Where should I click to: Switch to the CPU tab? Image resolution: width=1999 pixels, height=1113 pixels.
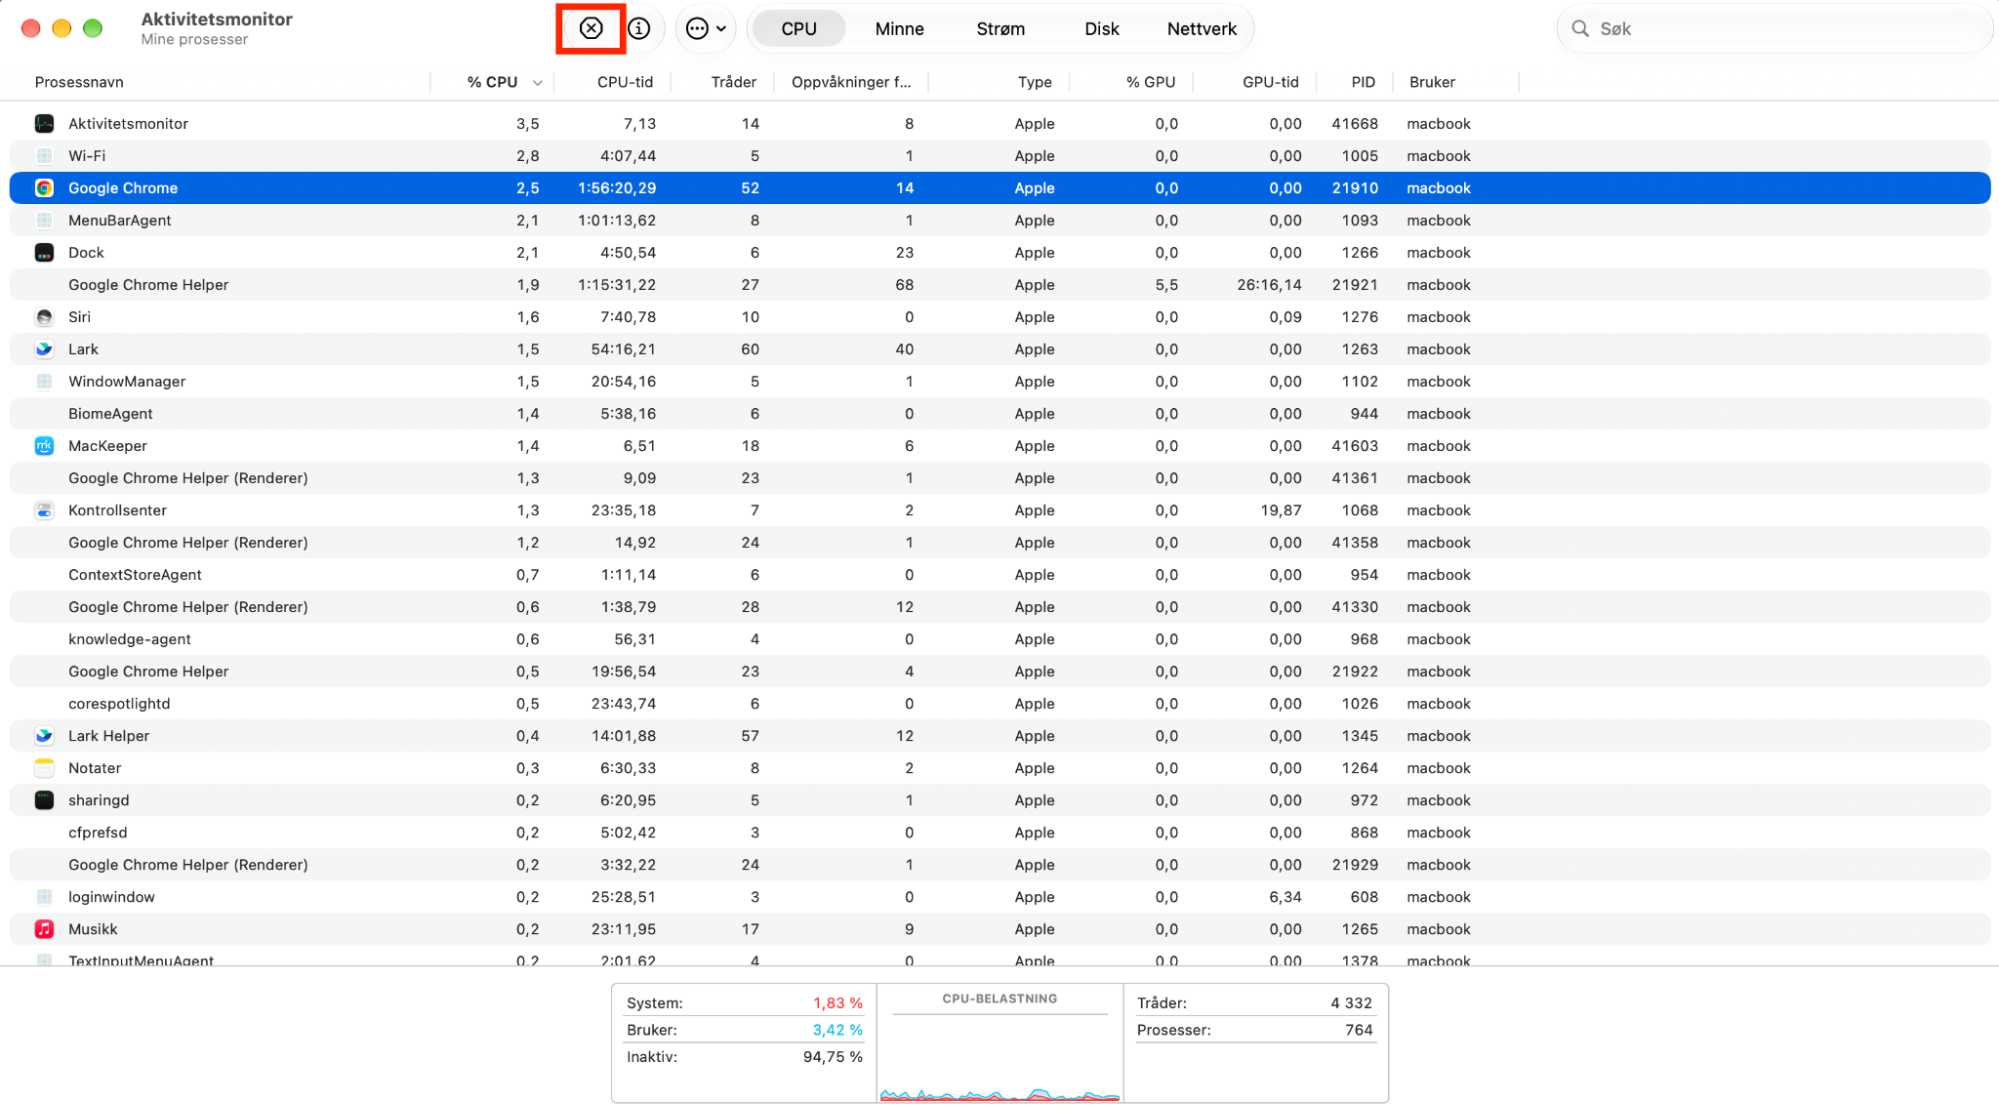(798, 28)
